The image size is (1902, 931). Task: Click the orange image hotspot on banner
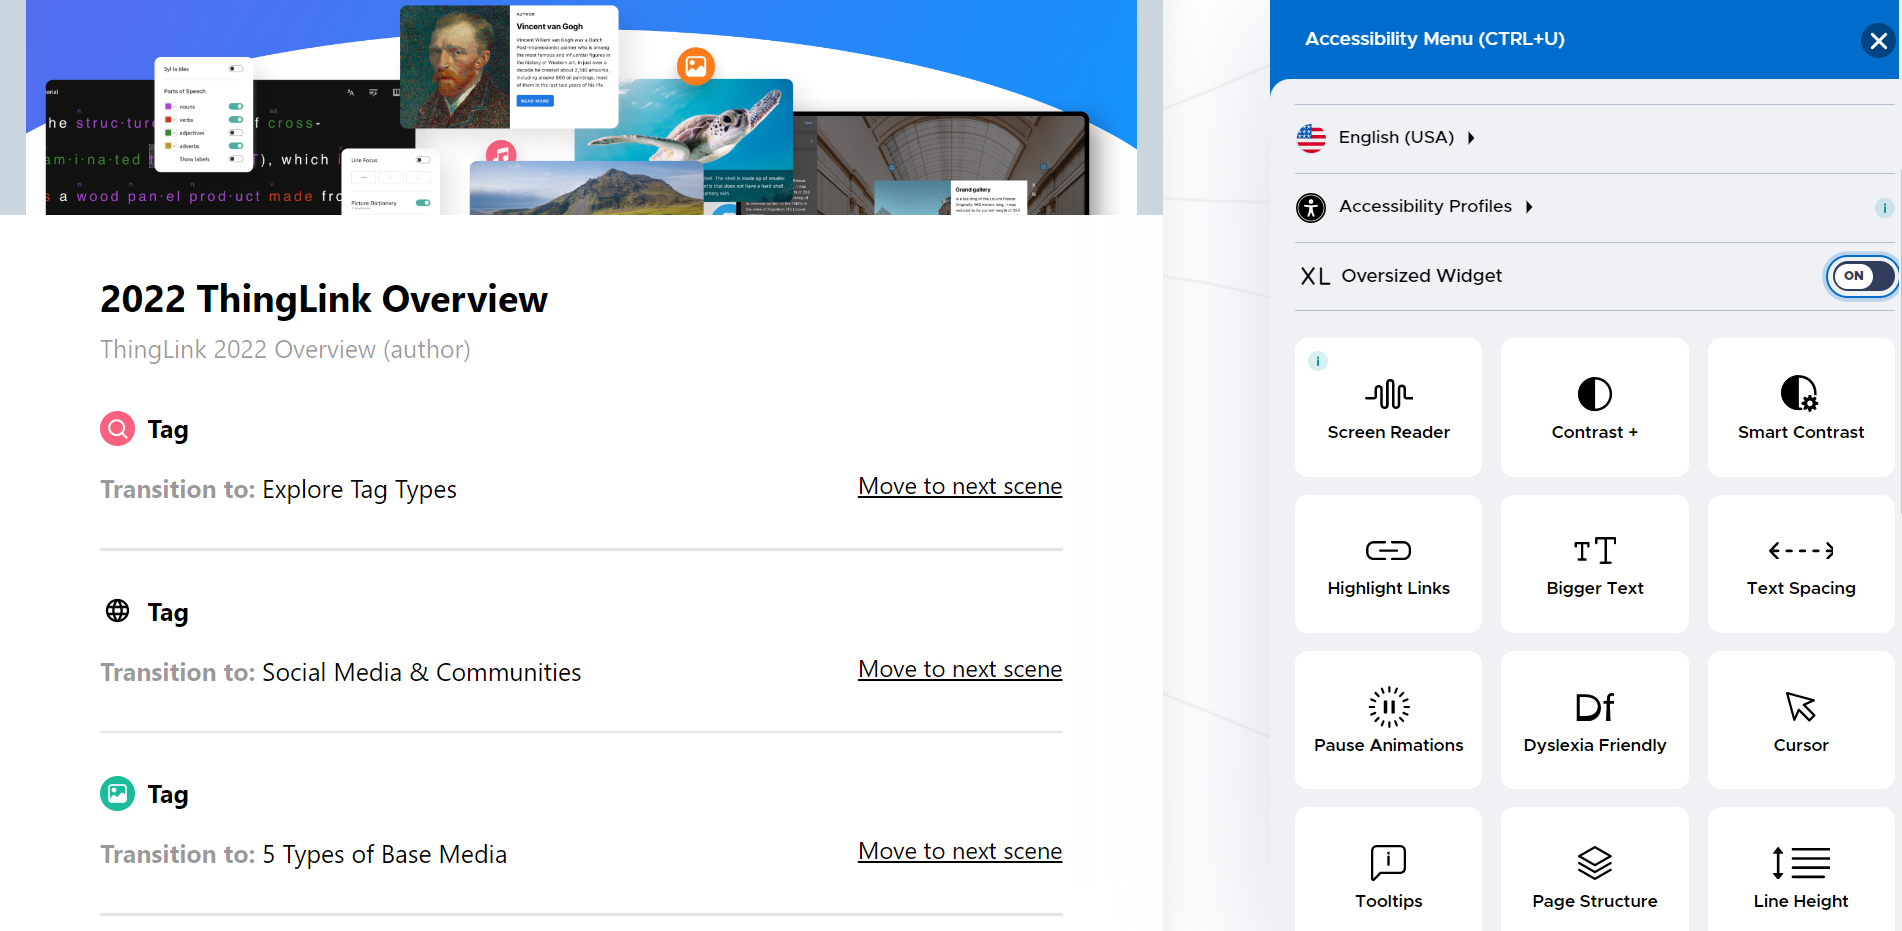pyautogui.click(x=696, y=67)
